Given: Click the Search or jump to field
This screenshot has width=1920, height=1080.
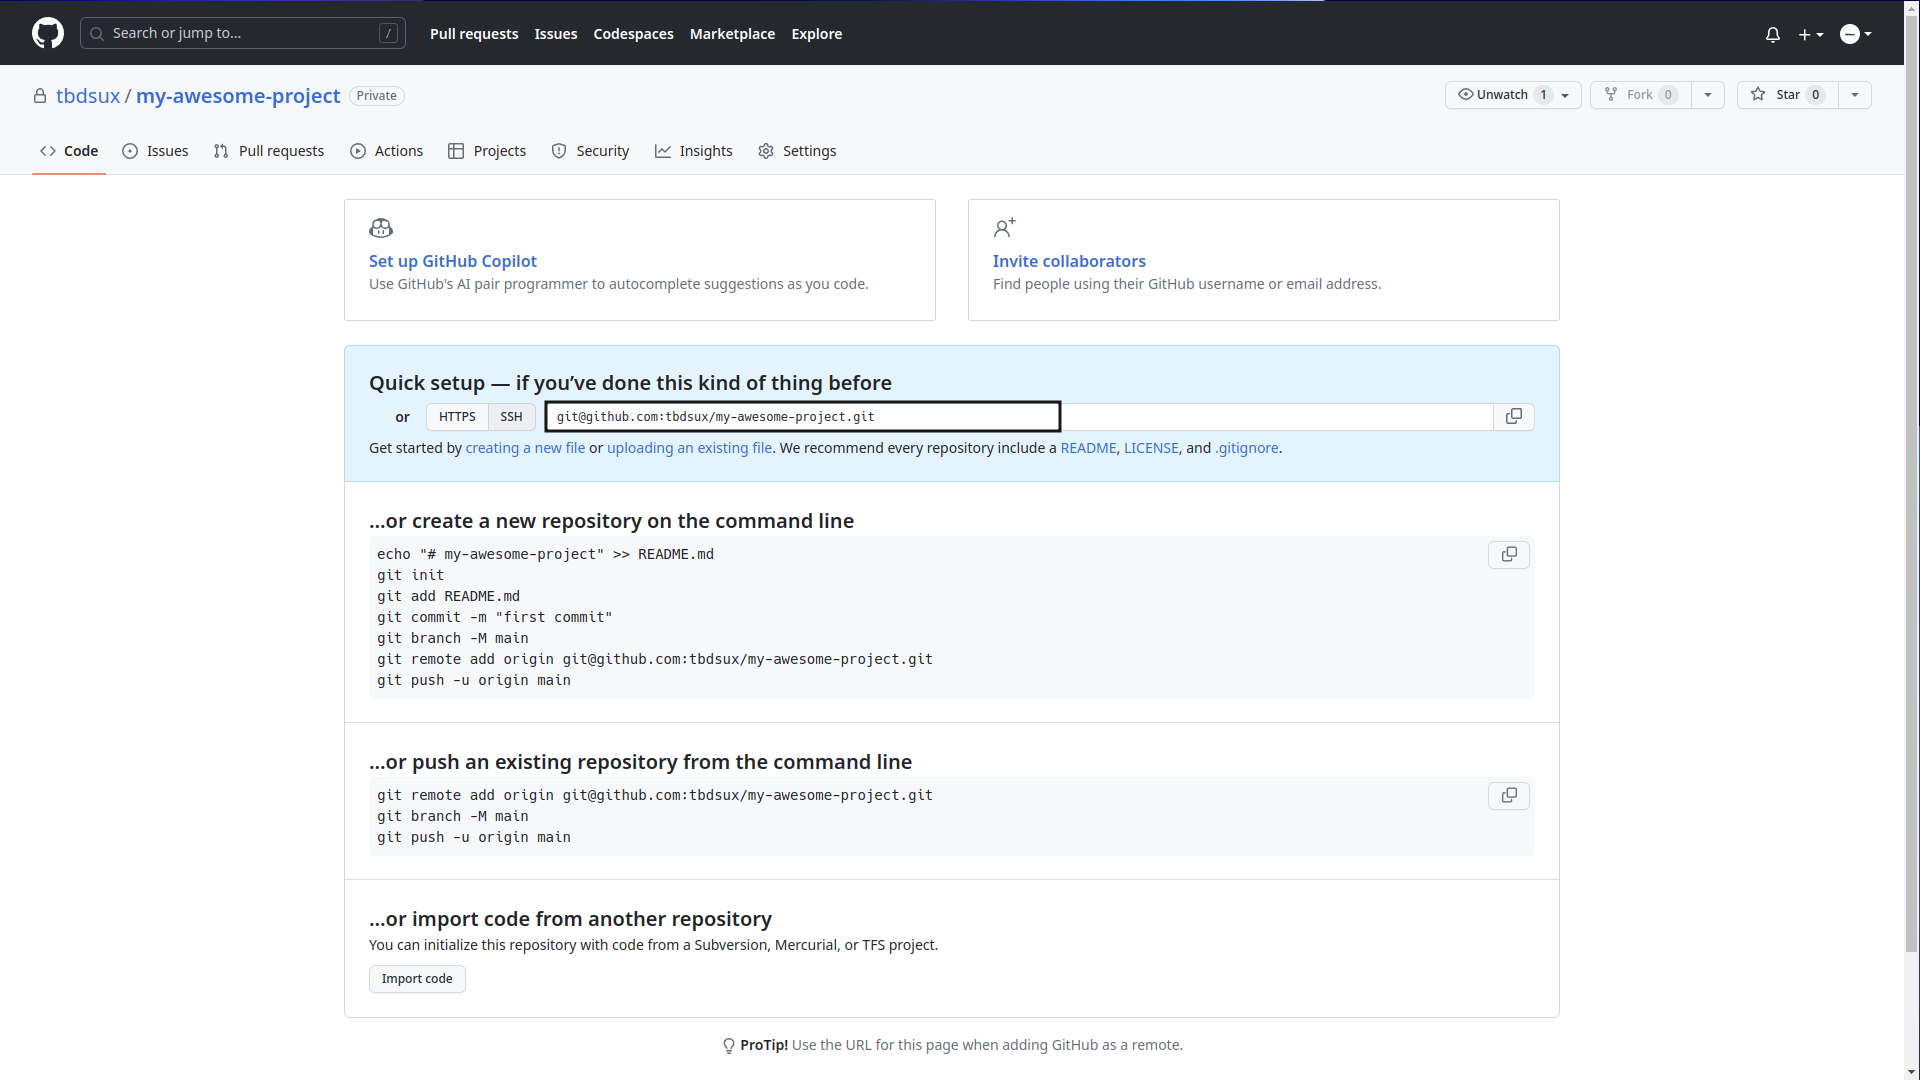Looking at the screenshot, I should click(x=243, y=33).
